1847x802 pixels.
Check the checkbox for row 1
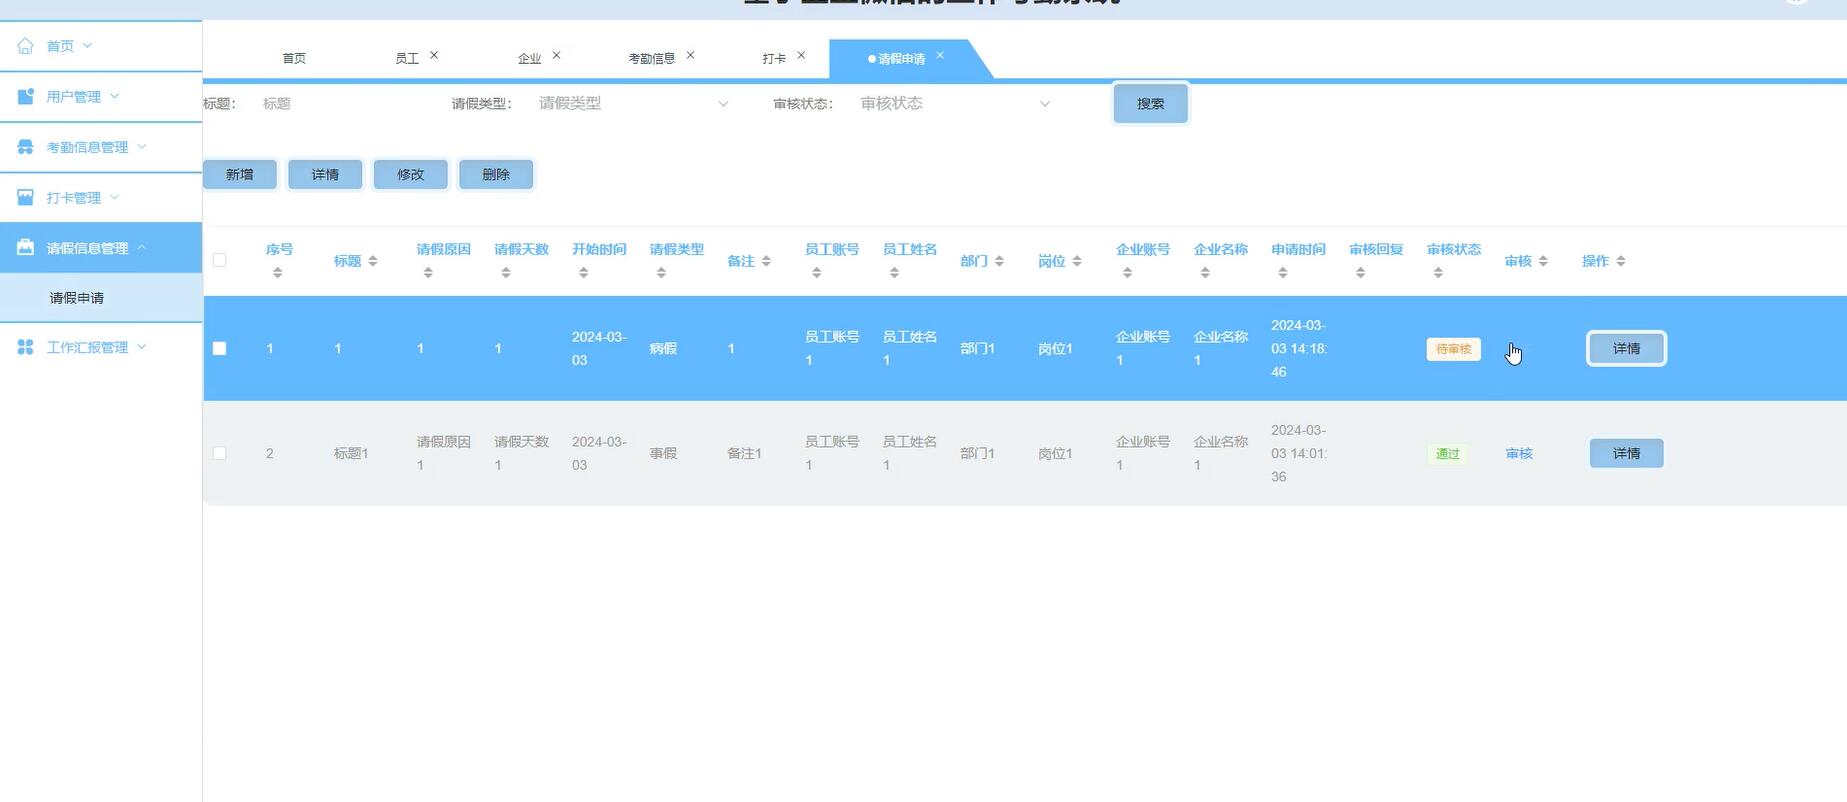pyautogui.click(x=220, y=348)
